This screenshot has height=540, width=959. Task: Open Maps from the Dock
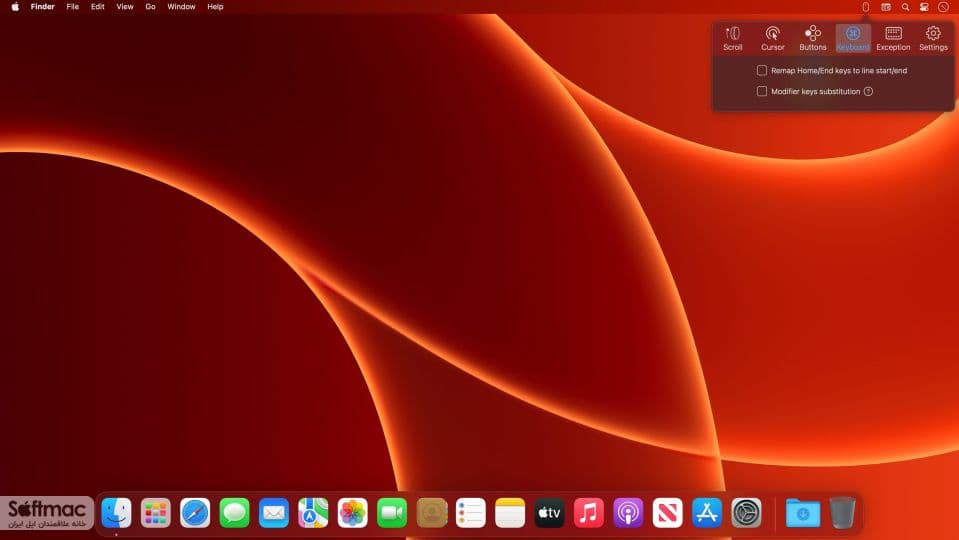[313, 512]
